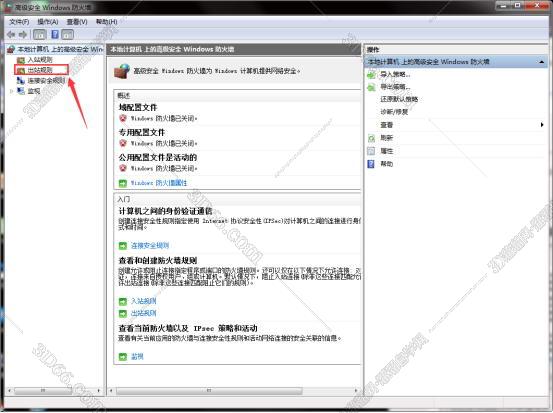Click 刷新 in the actions pane
Image resolution: width=553 pixels, height=413 pixels.
[387, 138]
